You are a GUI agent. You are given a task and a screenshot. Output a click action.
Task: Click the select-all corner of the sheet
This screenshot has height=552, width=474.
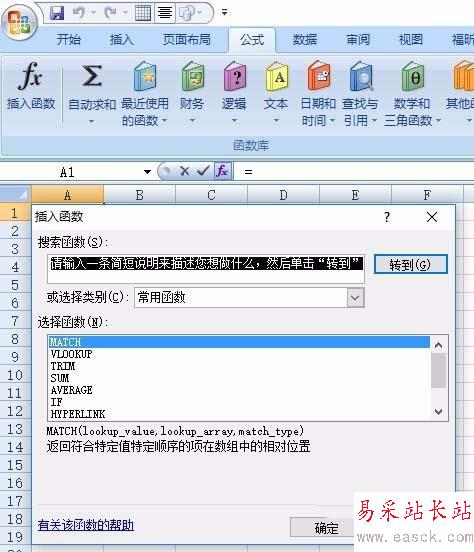(x=15, y=194)
